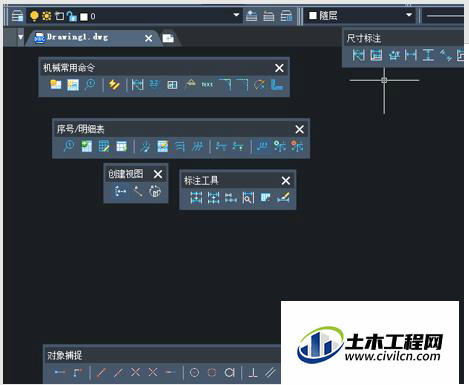Image resolution: width=469 pixels, height=385 pixels.
Task: Click the Layer Previous icon
Action: 269,16
